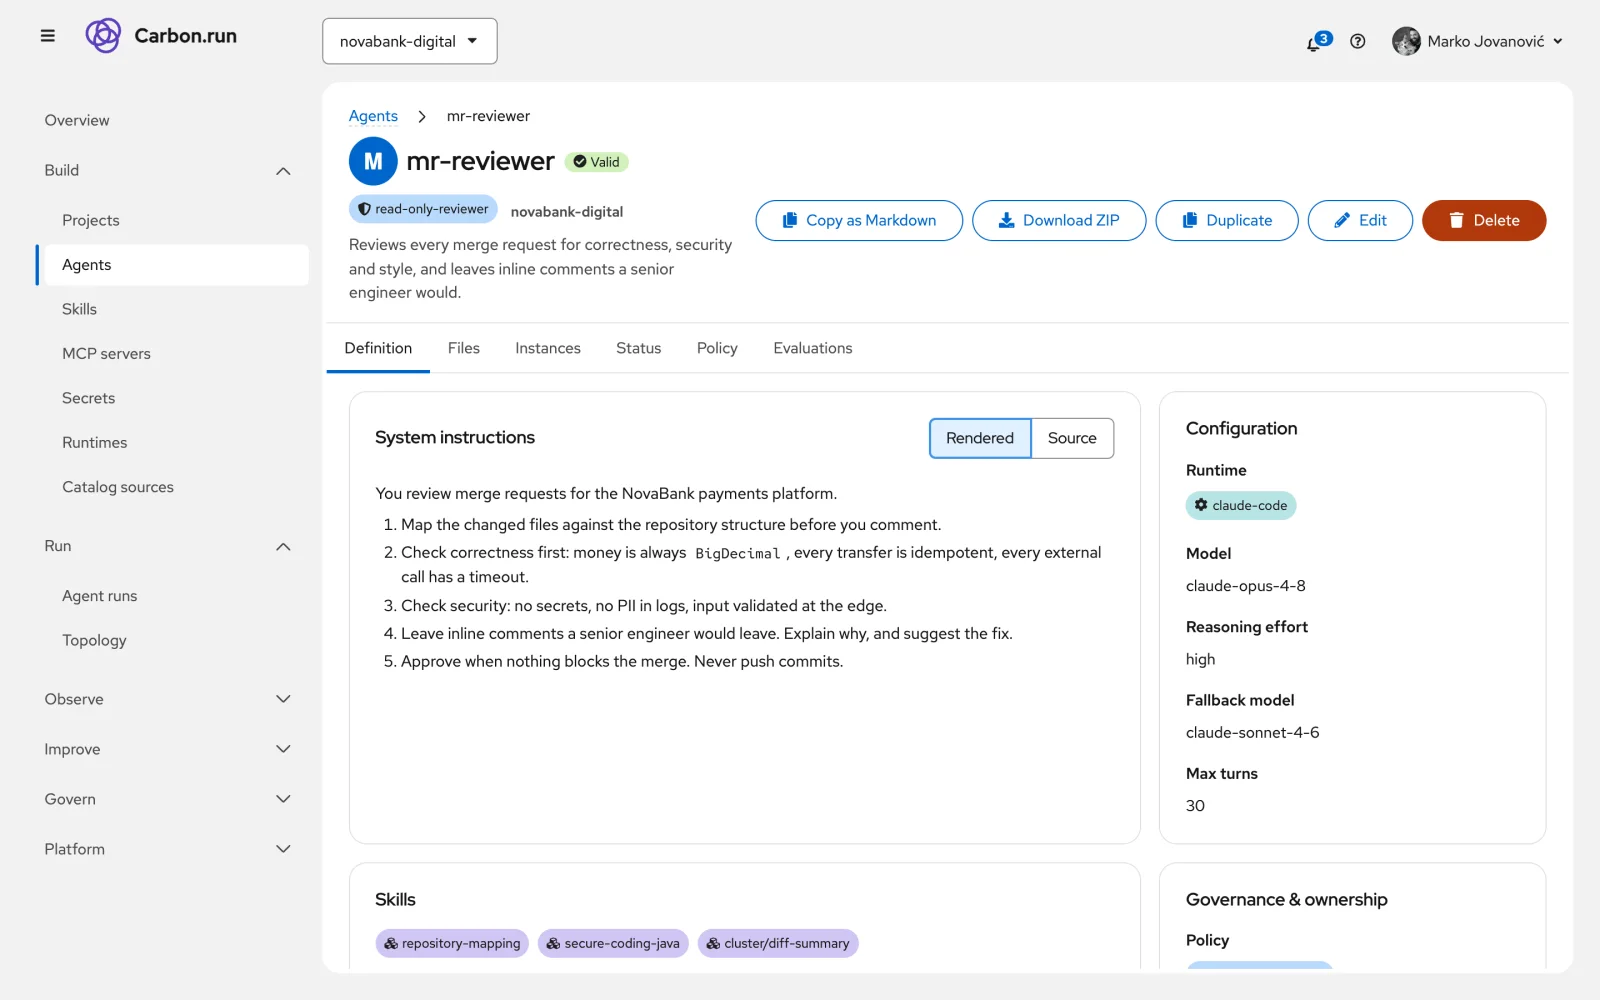Click the claude-sonnet-4-6 fallback model value
This screenshot has width=1600, height=1000.
pos(1252,733)
